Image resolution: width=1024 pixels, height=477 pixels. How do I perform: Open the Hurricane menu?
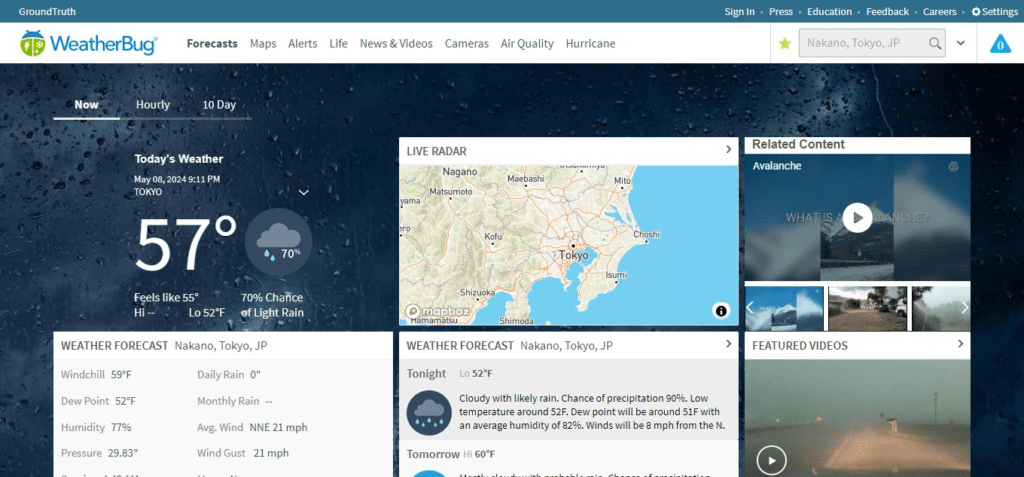pos(590,44)
